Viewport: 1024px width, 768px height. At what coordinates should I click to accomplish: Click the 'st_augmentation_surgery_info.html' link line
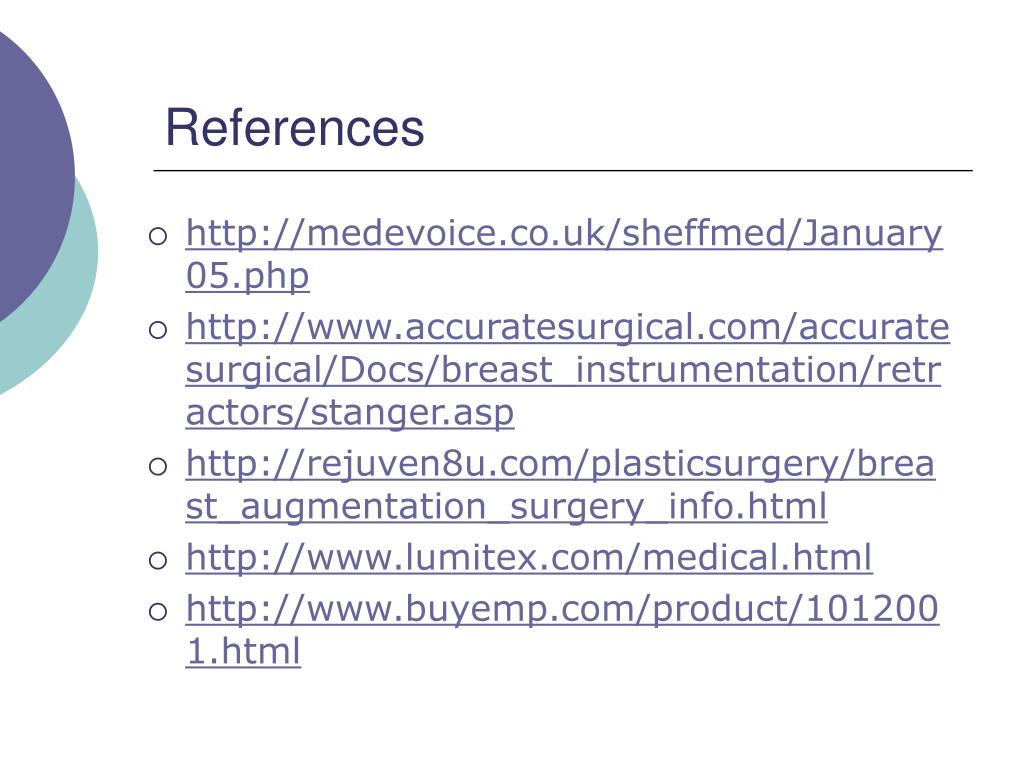click(x=506, y=507)
